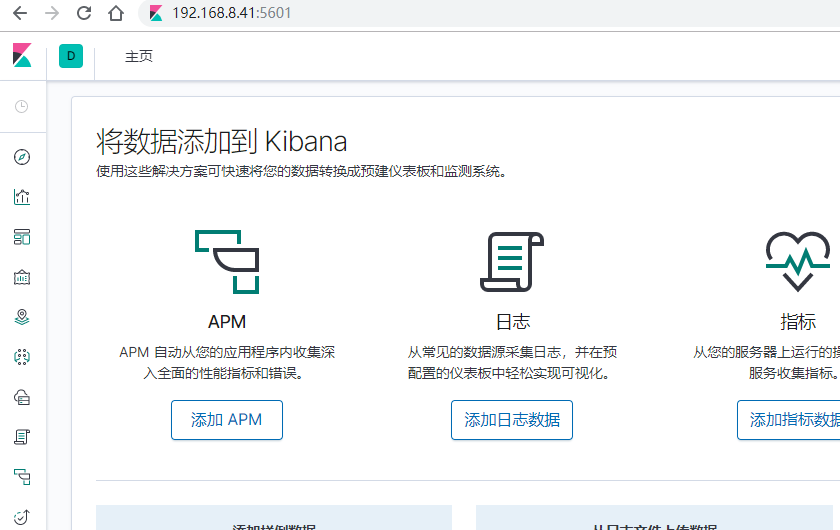Open Dashboard icon in sidebar
Viewport: 840px width, 530px height.
22,237
